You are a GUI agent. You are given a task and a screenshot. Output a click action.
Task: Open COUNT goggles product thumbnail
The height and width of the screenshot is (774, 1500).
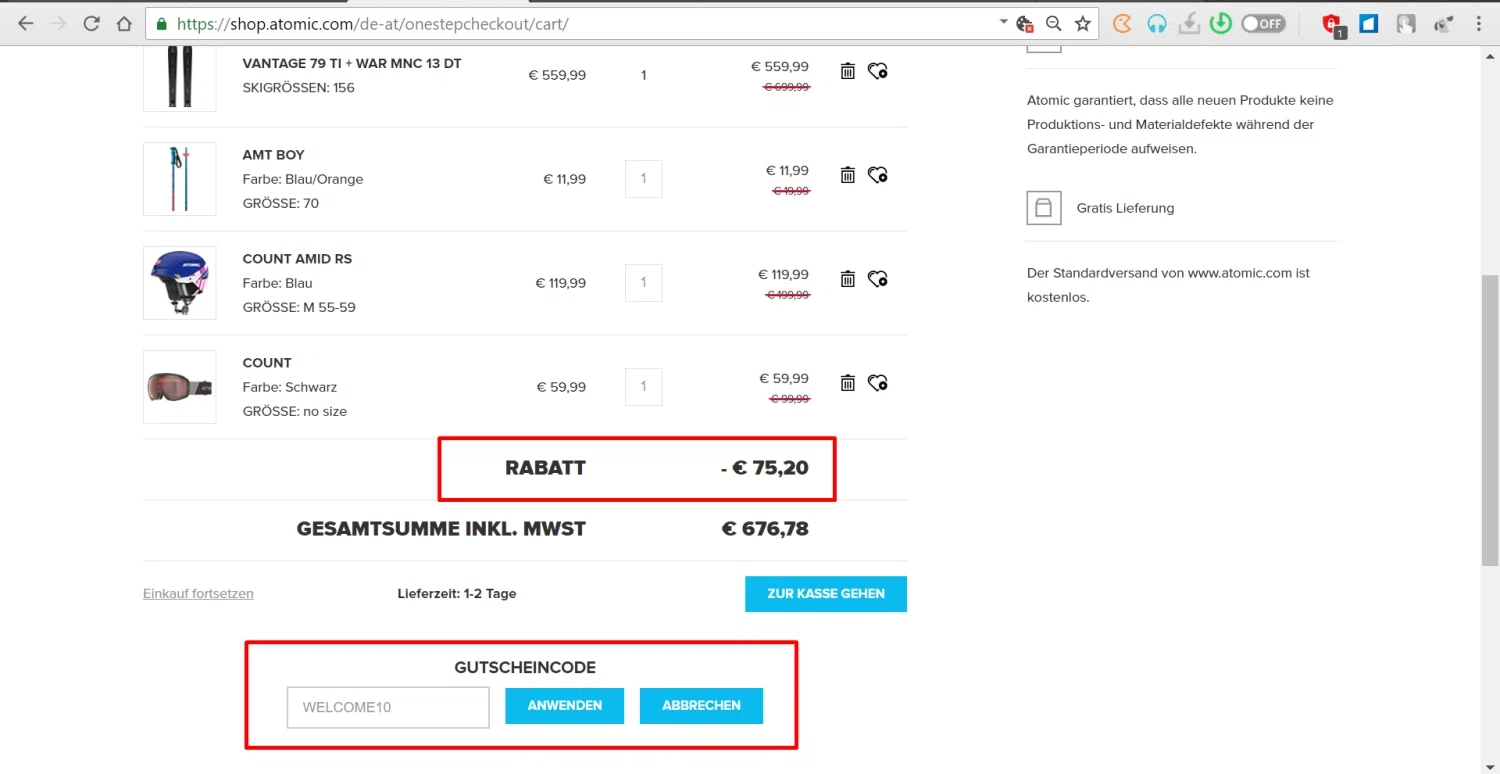tap(180, 387)
